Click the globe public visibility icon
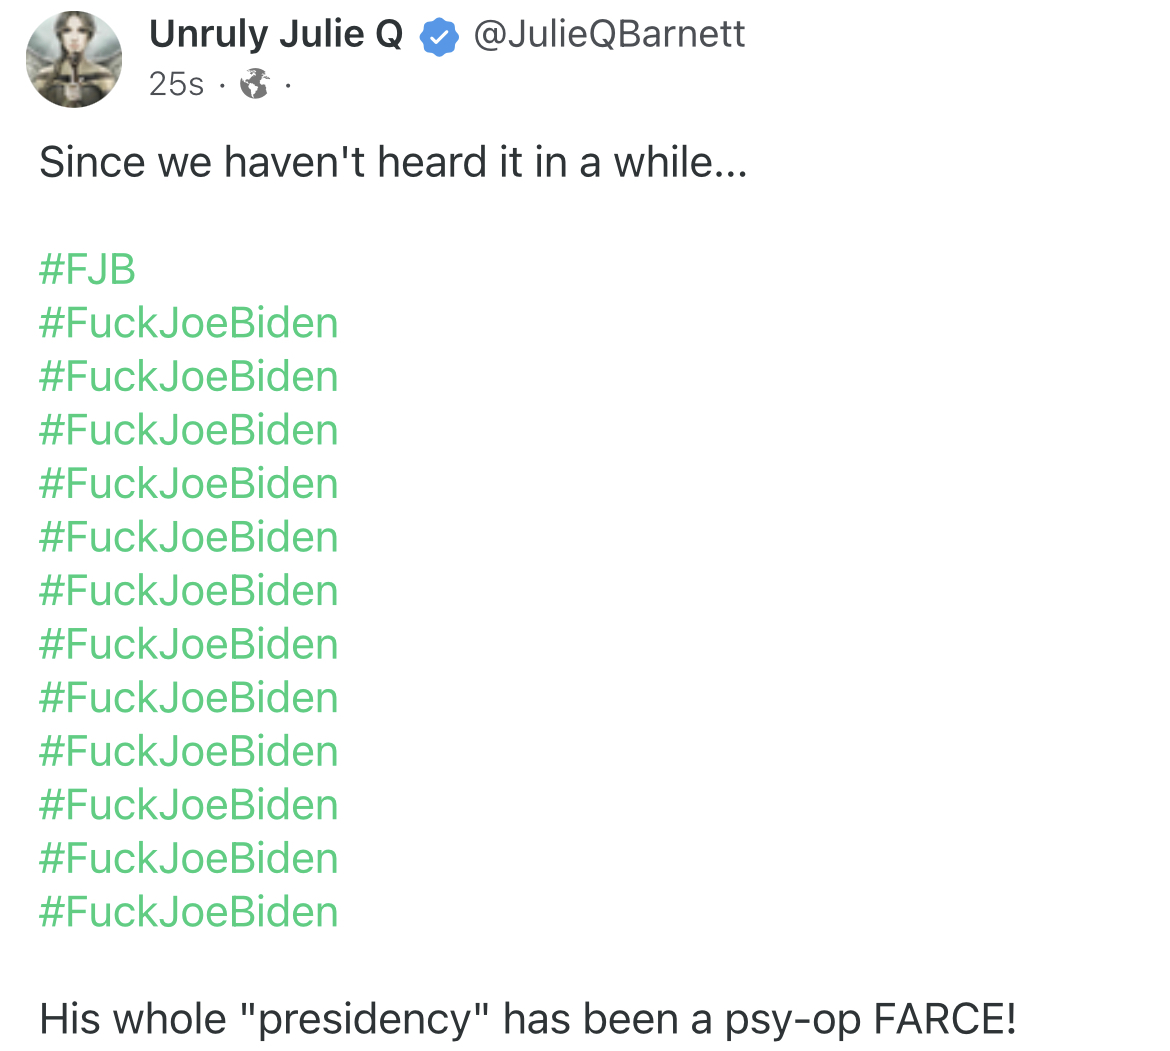Screen dimensions: 1170x1051 pyautogui.click(x=255, y=85)
